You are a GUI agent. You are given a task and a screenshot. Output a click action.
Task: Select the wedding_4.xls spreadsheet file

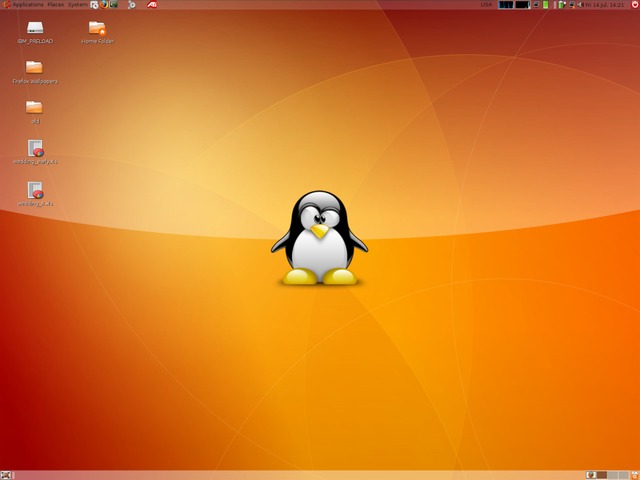click(x=35, y=189)
